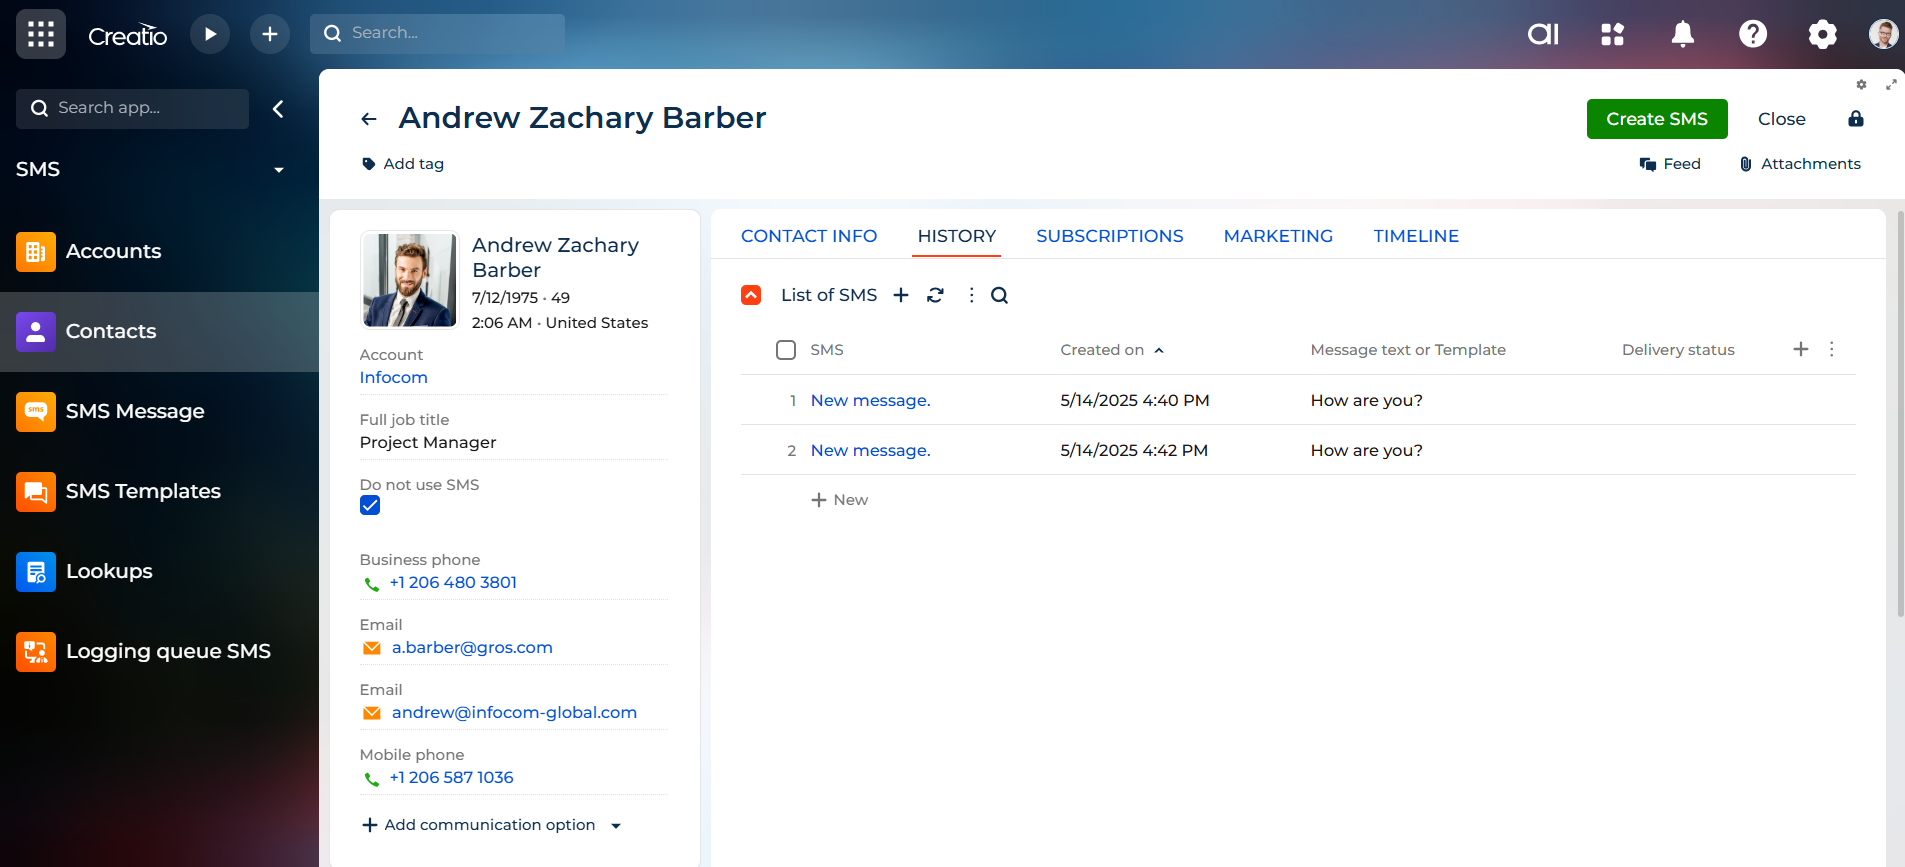Select all rows via SMS header checkbox
Image resolution: width=1905 pixels, height=867 pixels.
786,350
